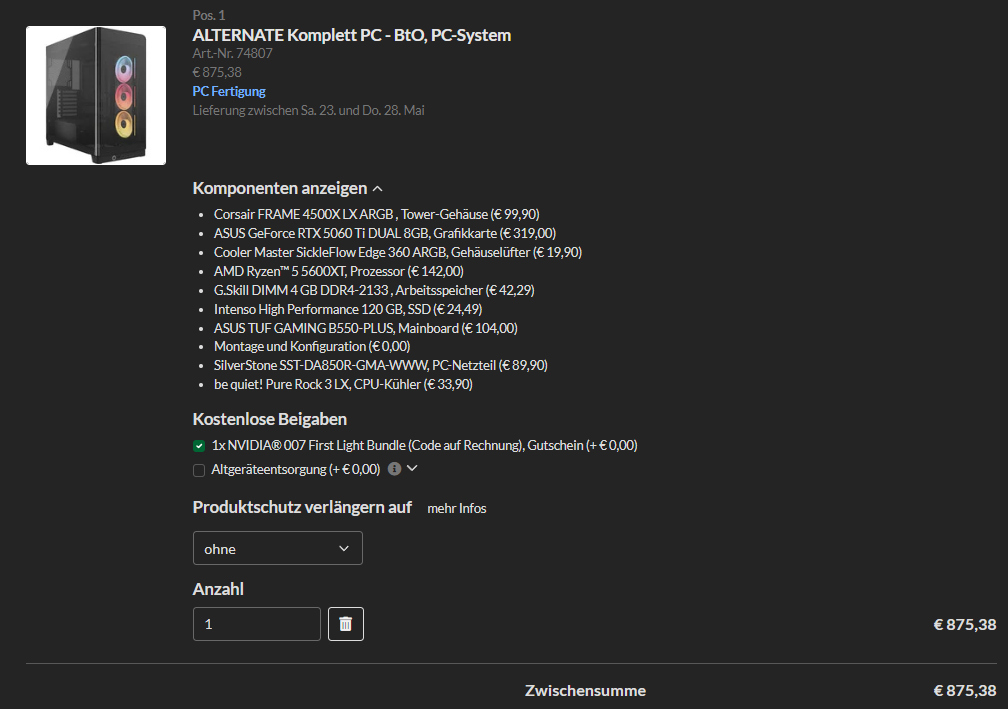Click the Intenso High Performance SSD entry
Viewport: 1008px width, 709px height.
pyautogui.click(x=348, y=309)
